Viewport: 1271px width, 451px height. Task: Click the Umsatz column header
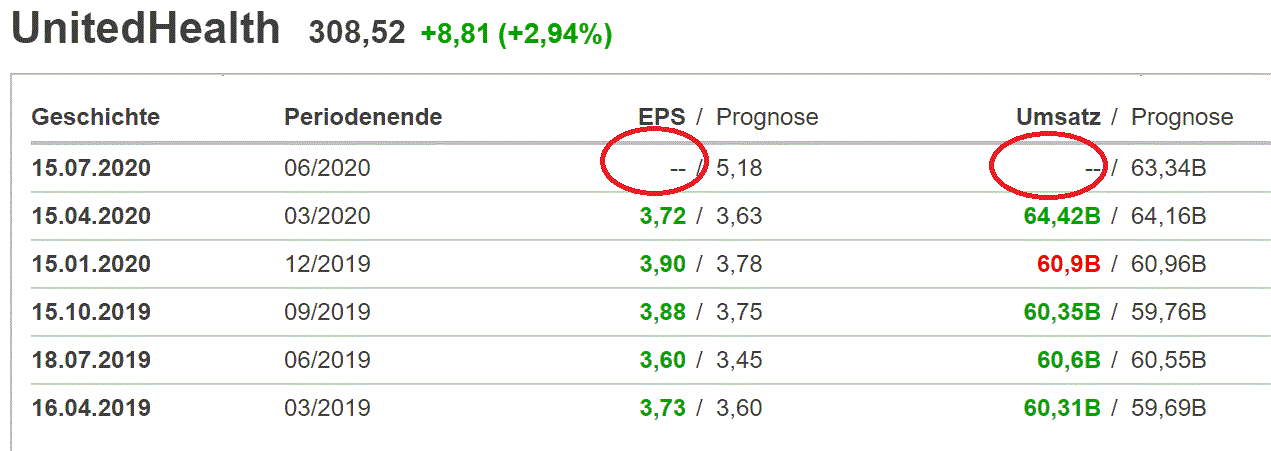(1058, 117)
